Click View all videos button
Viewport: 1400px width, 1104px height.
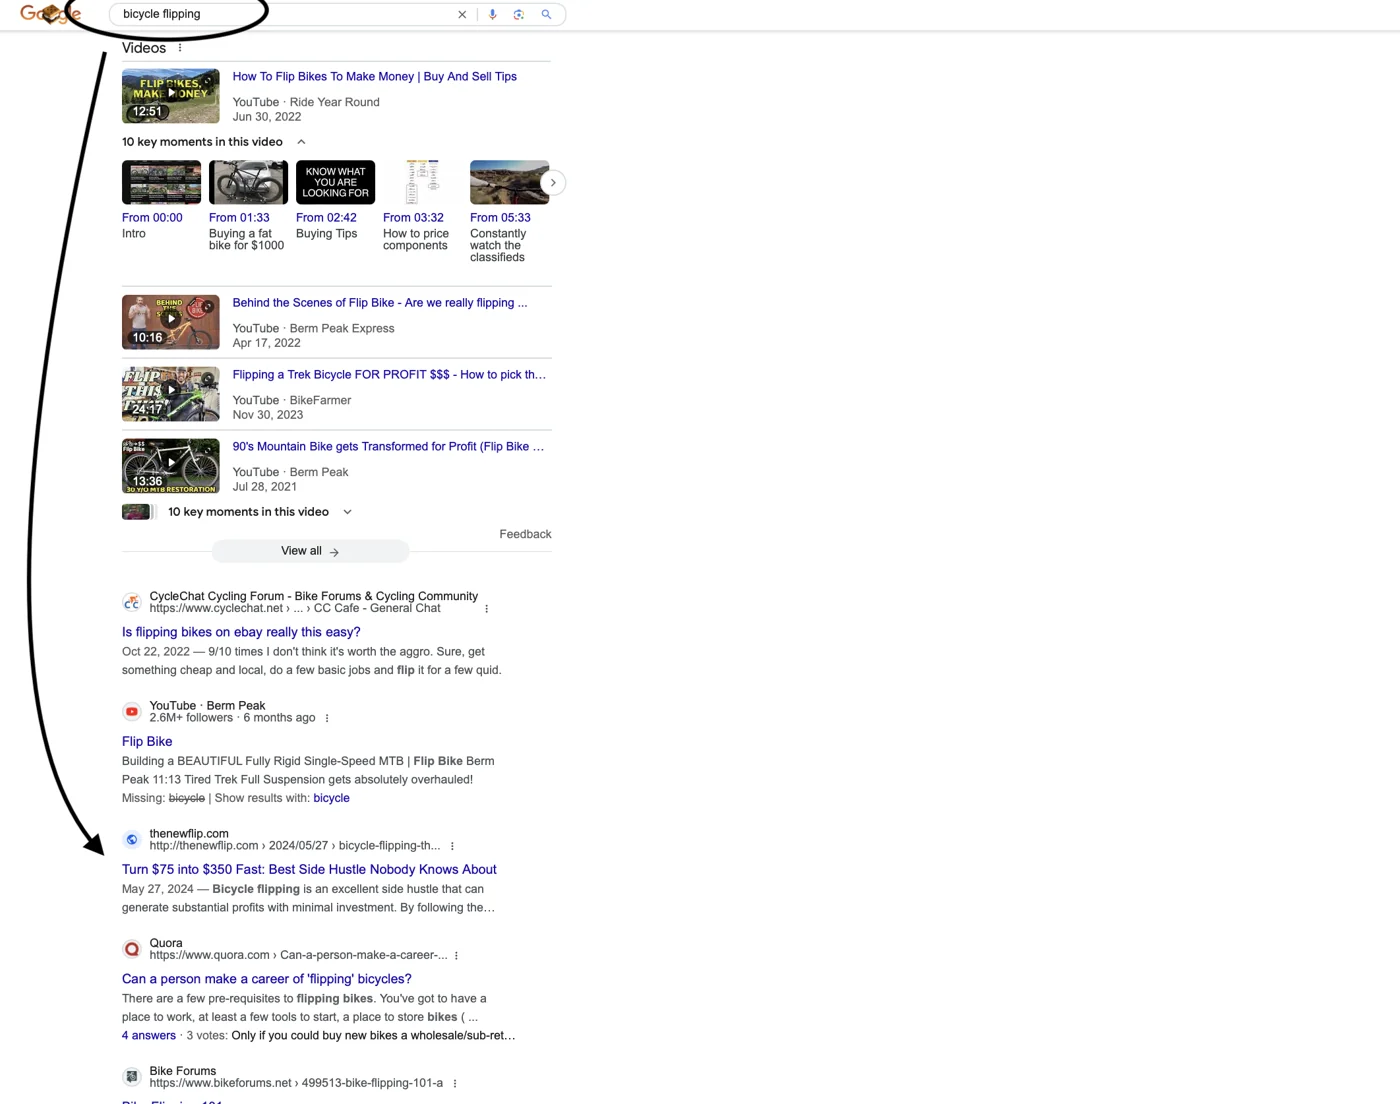click(x=310, y=551)
